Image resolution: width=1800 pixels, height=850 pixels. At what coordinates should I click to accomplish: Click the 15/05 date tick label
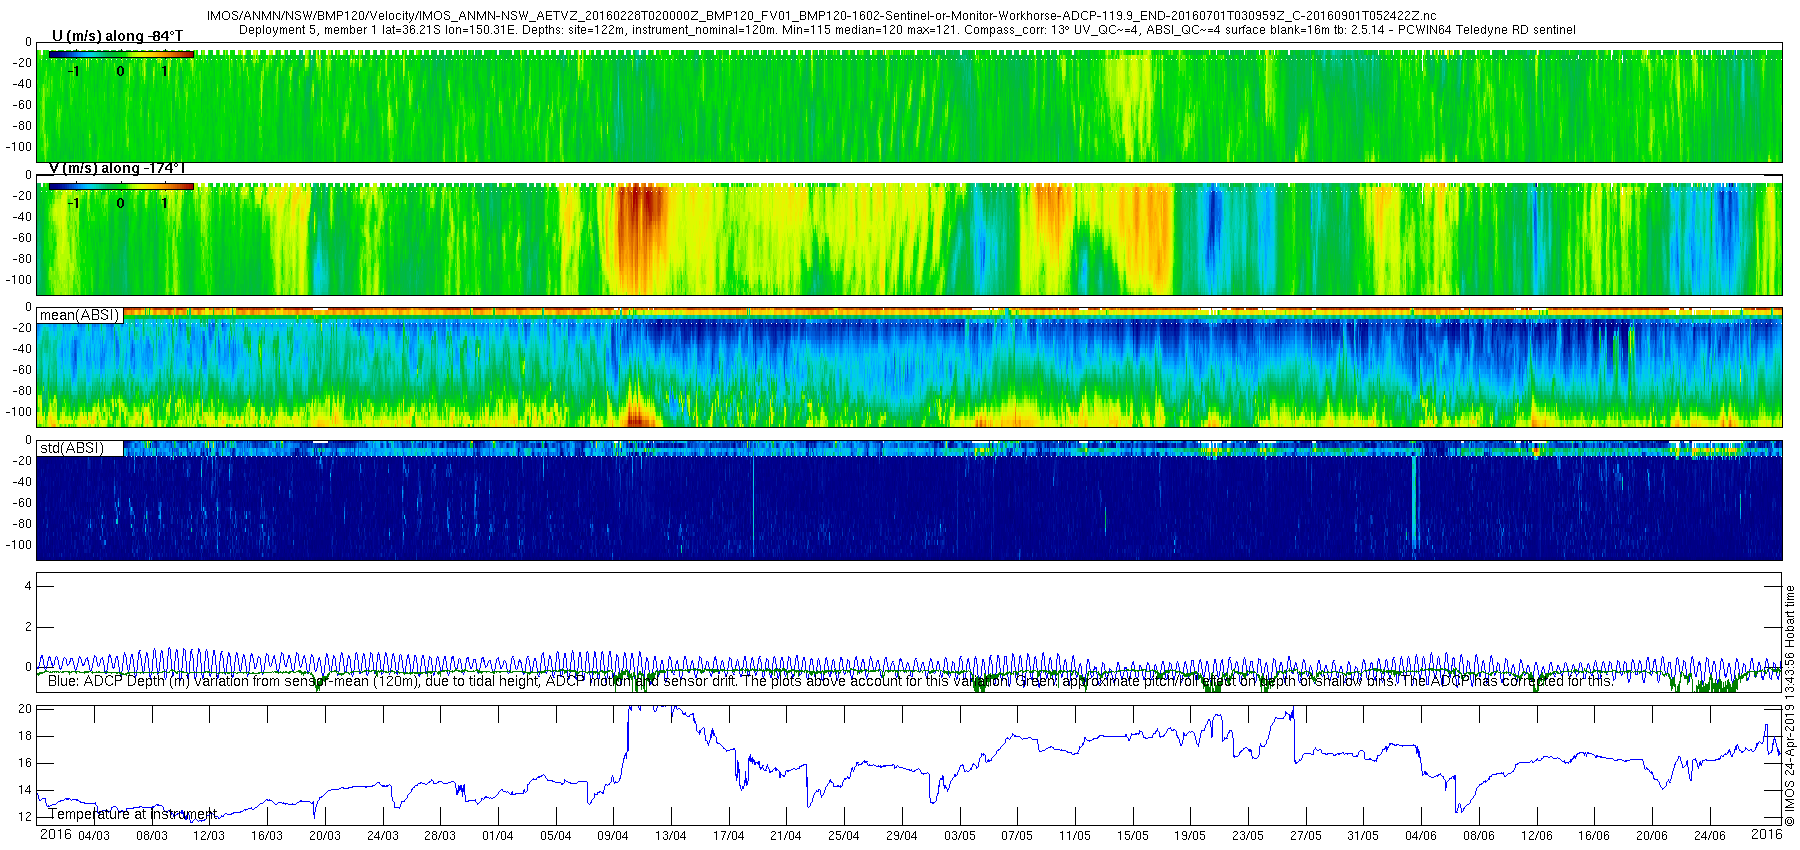click(1133, 836)
